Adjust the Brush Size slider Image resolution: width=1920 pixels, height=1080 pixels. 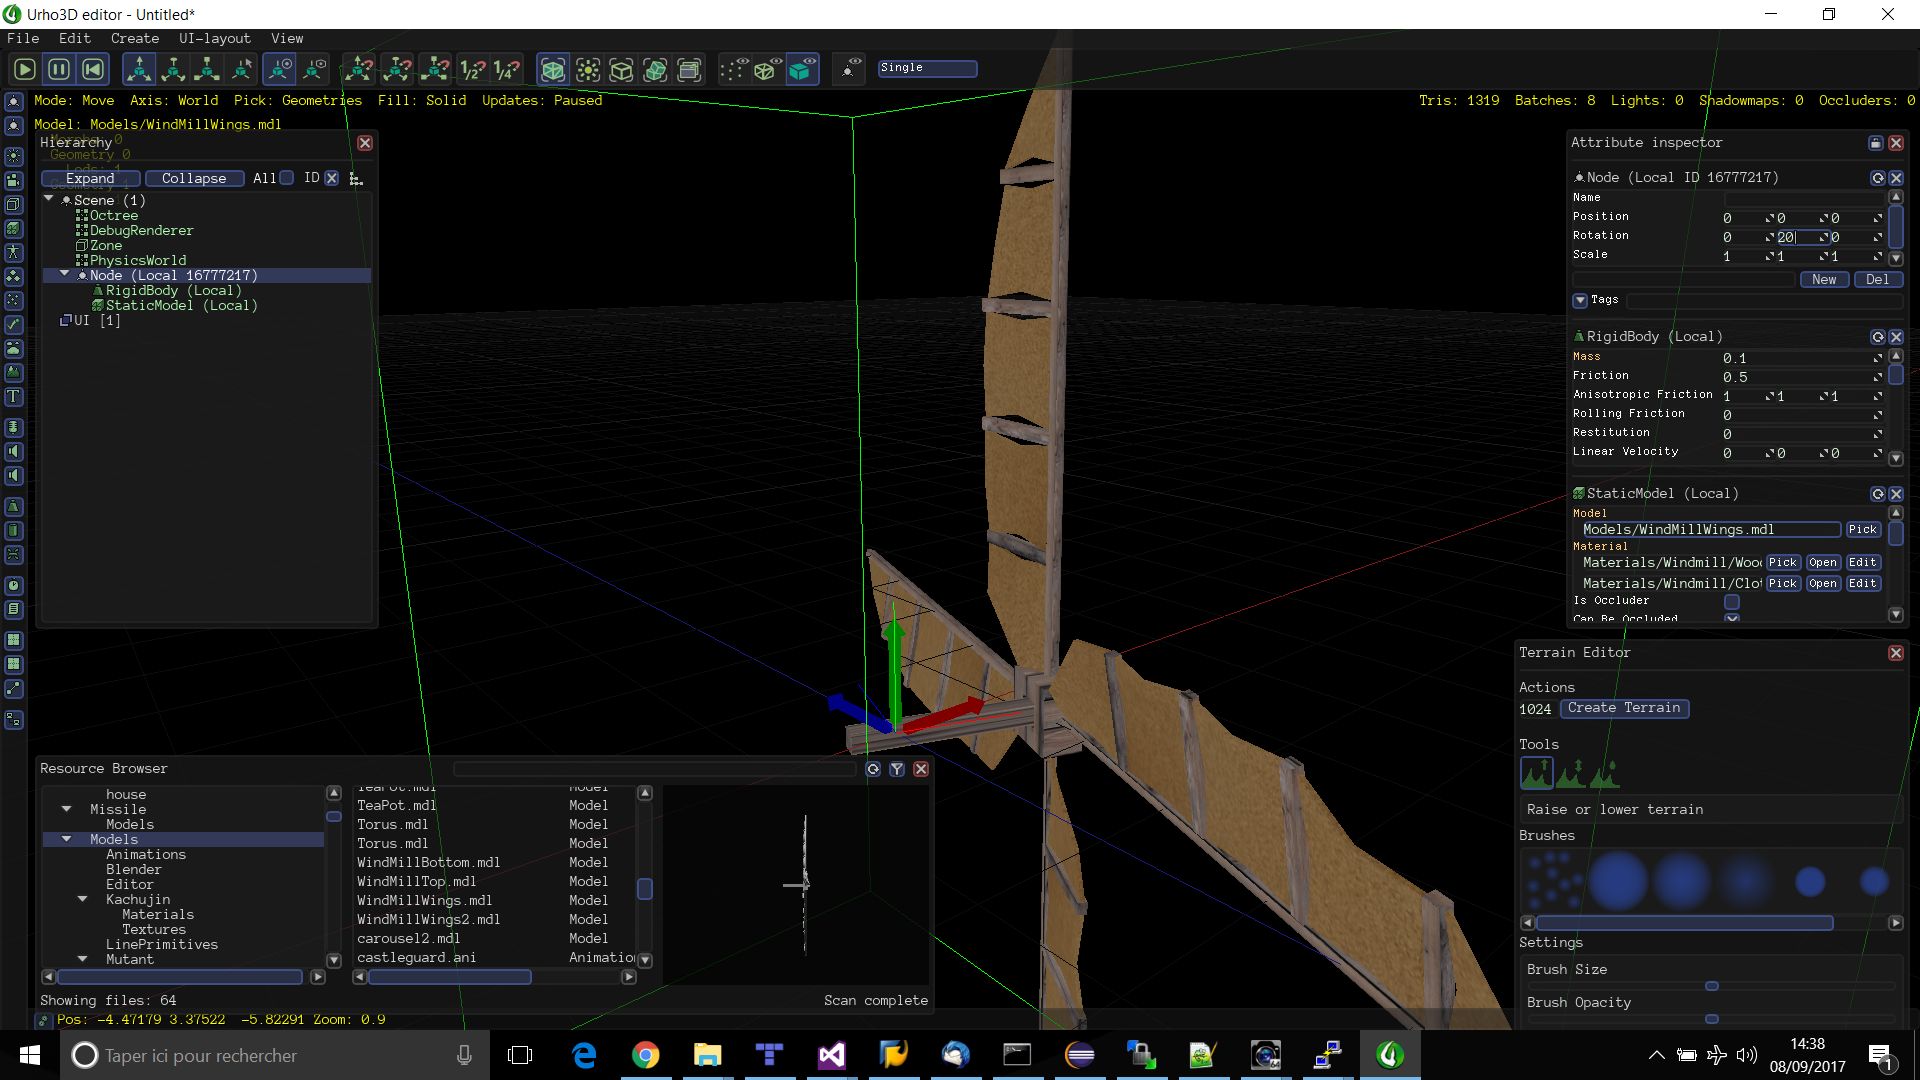[x=1712, y=986]
